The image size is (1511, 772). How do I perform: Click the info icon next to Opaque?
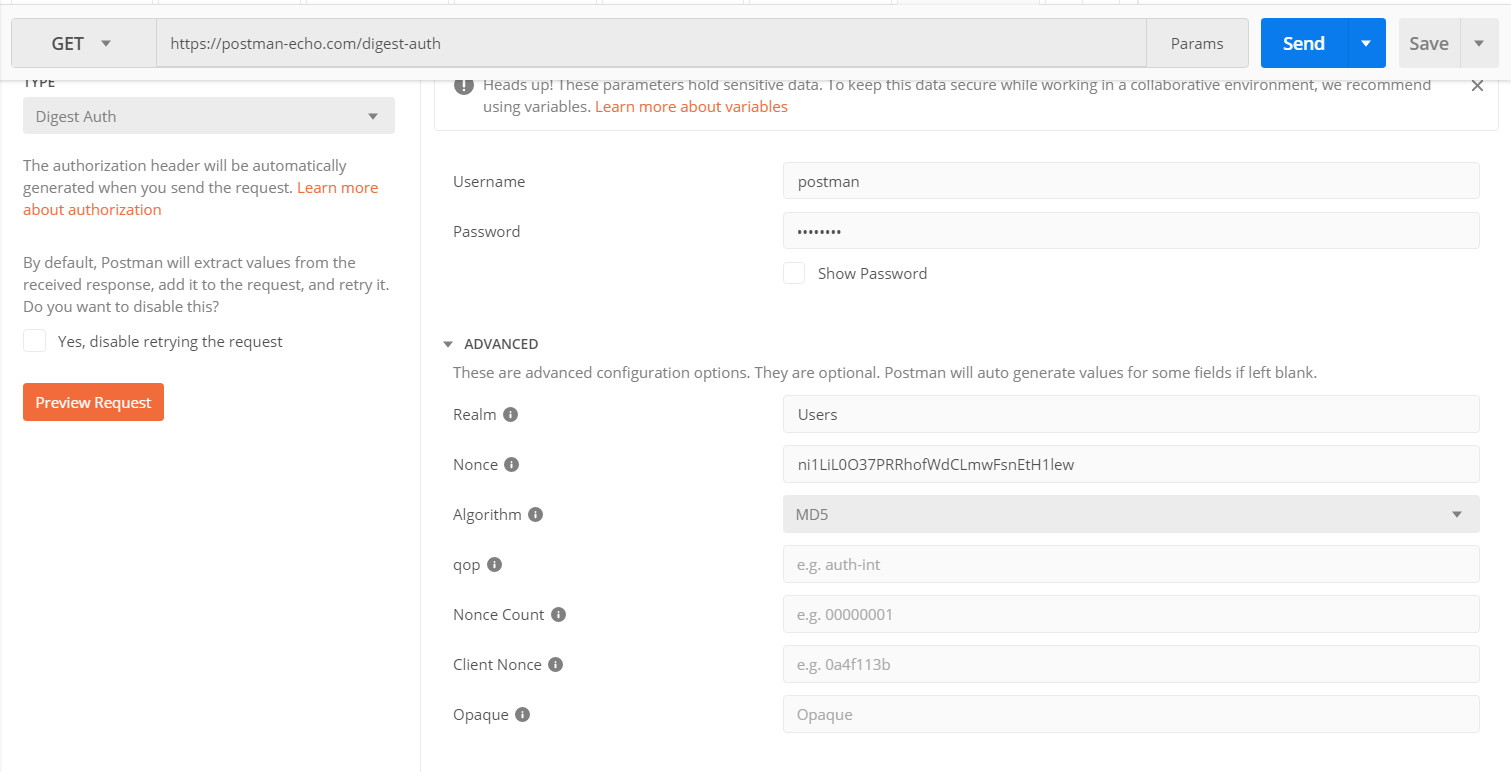[523, 714]
